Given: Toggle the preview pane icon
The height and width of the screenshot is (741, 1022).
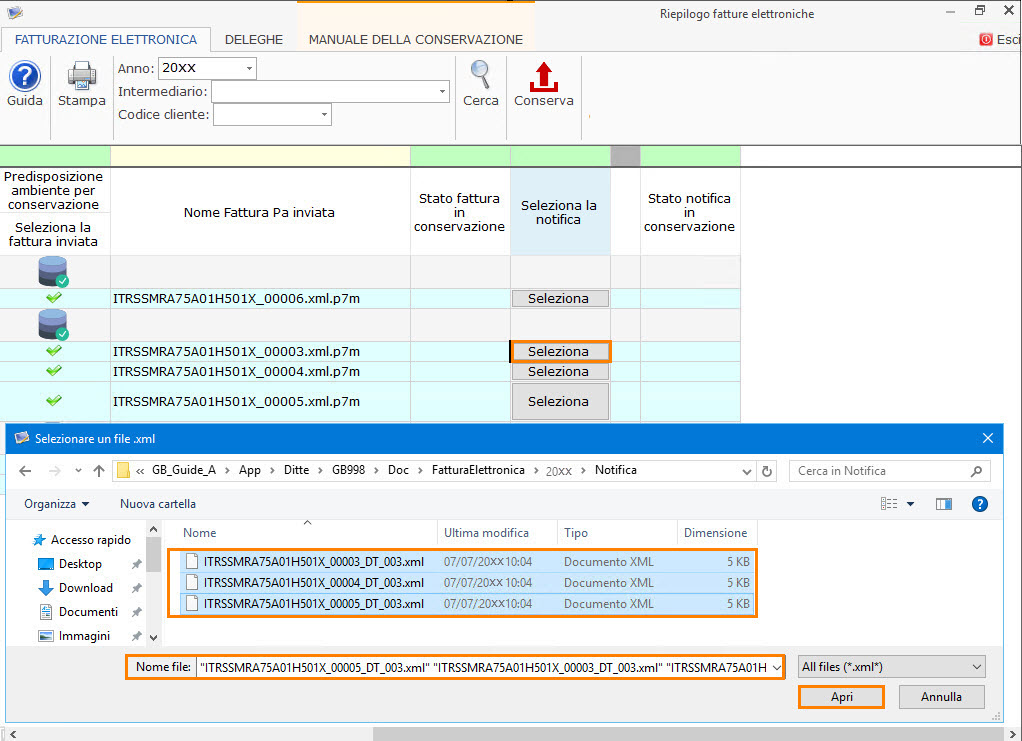Looking at the screenshot, I should 943,504.
